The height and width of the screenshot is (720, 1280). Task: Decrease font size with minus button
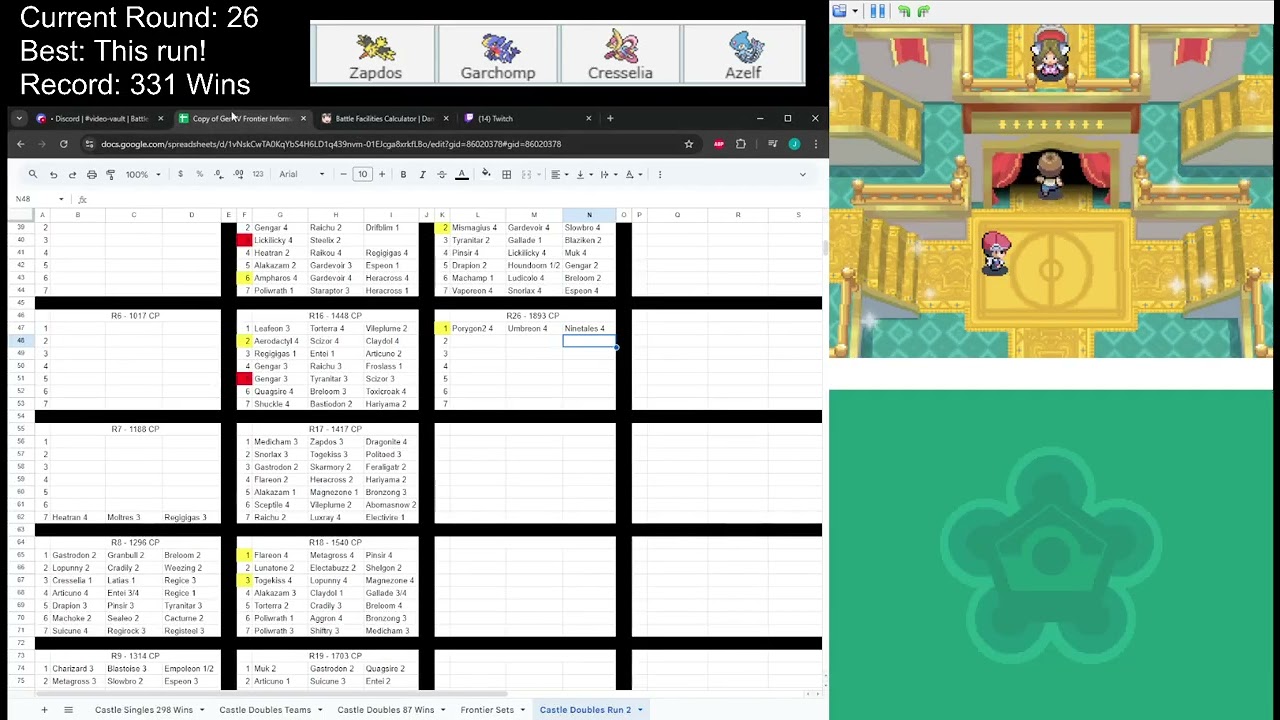(x=343, y=174)
